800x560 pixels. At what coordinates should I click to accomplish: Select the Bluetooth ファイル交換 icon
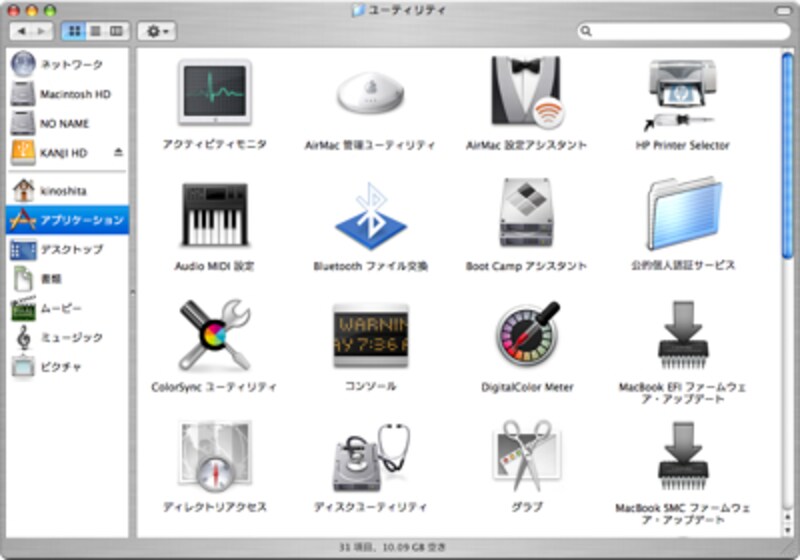click(x=370, y=216)
